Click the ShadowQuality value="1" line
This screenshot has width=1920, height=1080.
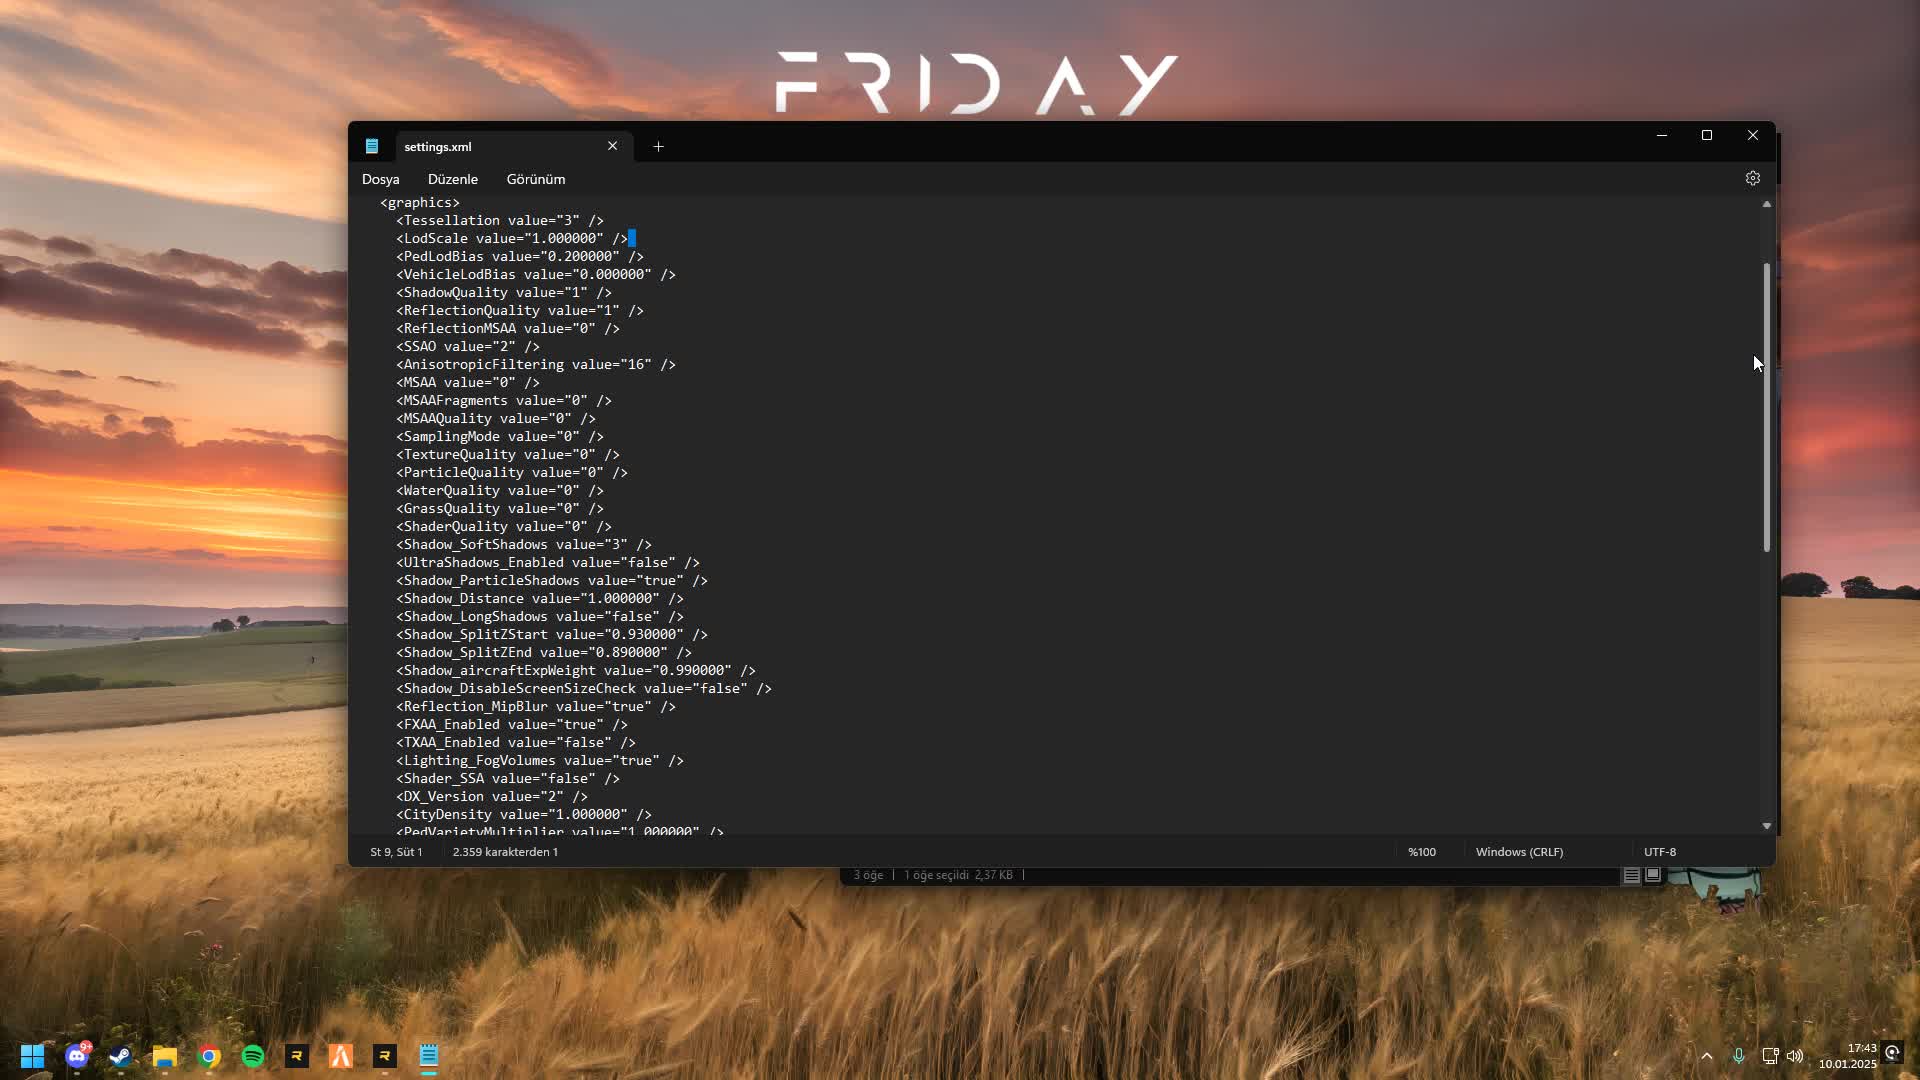point(504,293)
